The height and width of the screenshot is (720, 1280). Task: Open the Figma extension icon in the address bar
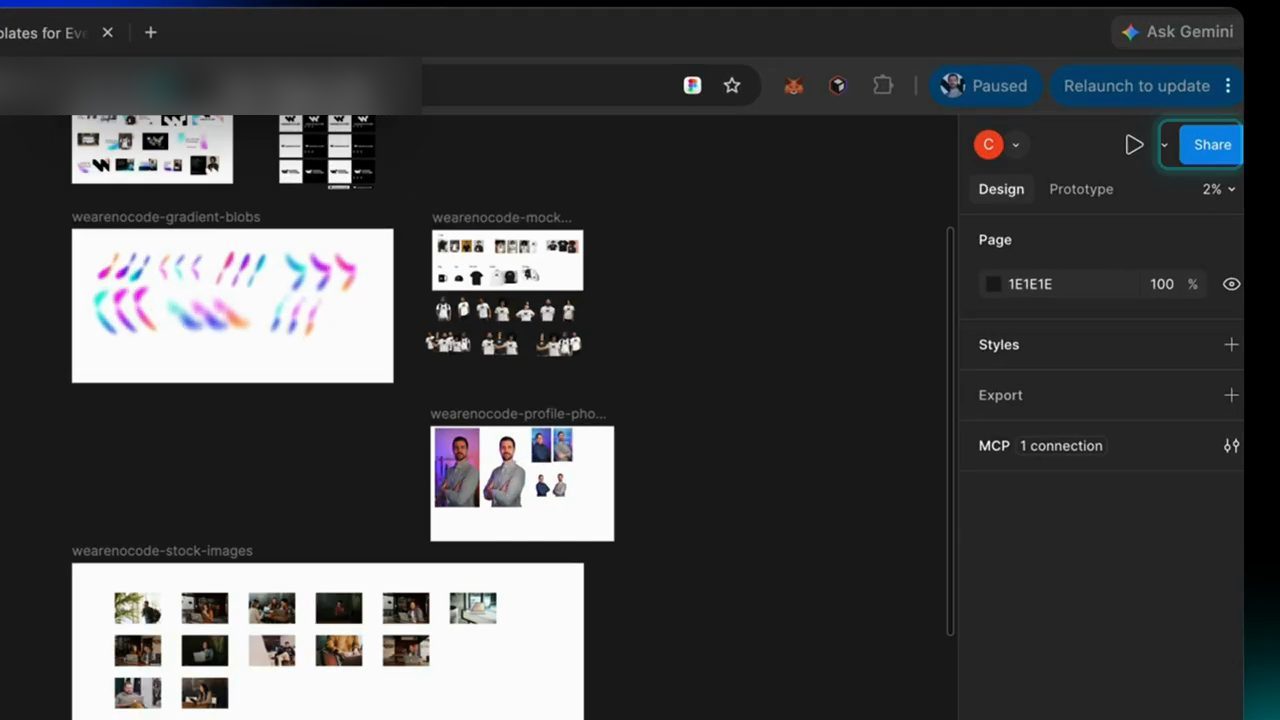tap(692, 86)
